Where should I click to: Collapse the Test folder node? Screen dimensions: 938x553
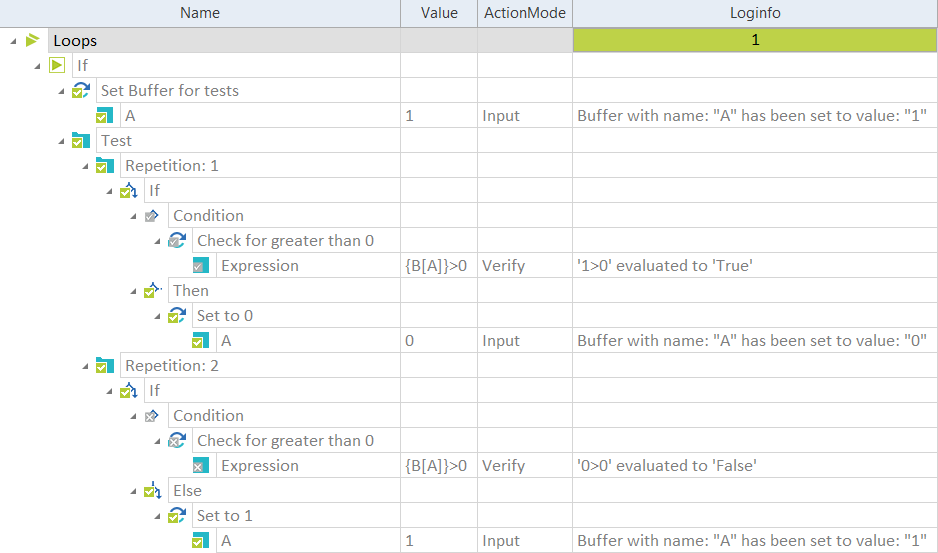(x=61, y=141)
